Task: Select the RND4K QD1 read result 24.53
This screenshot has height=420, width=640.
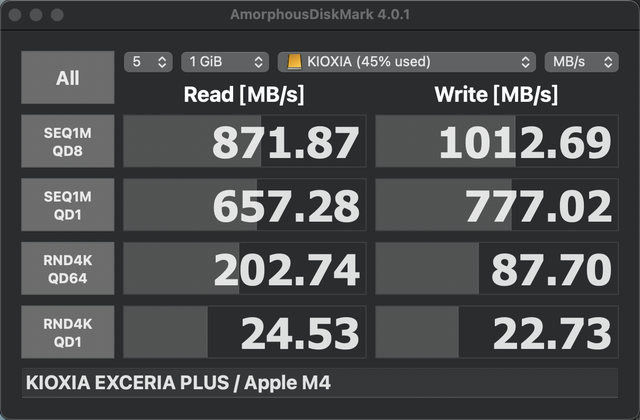Action: (x=245, y=332)
